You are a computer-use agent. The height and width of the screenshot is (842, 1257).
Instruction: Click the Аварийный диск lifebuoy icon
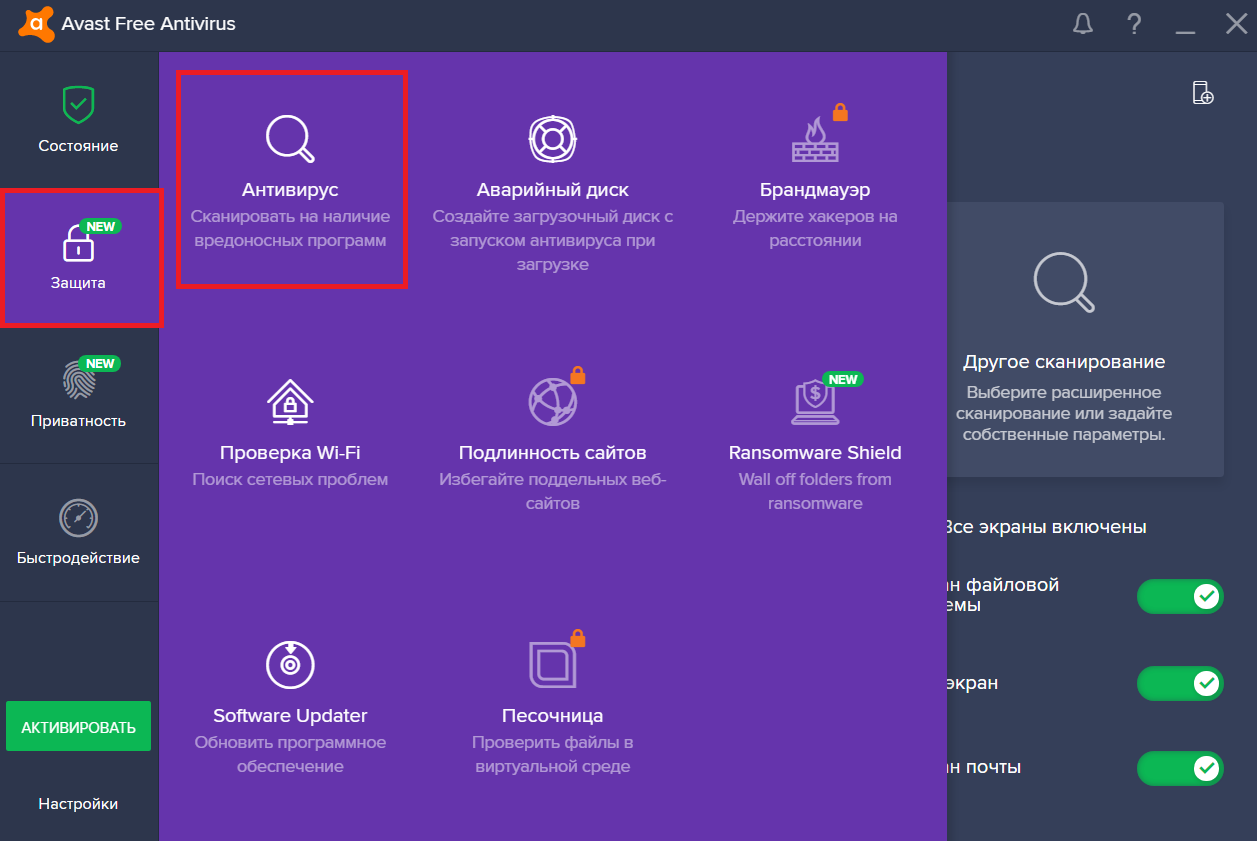553,138
